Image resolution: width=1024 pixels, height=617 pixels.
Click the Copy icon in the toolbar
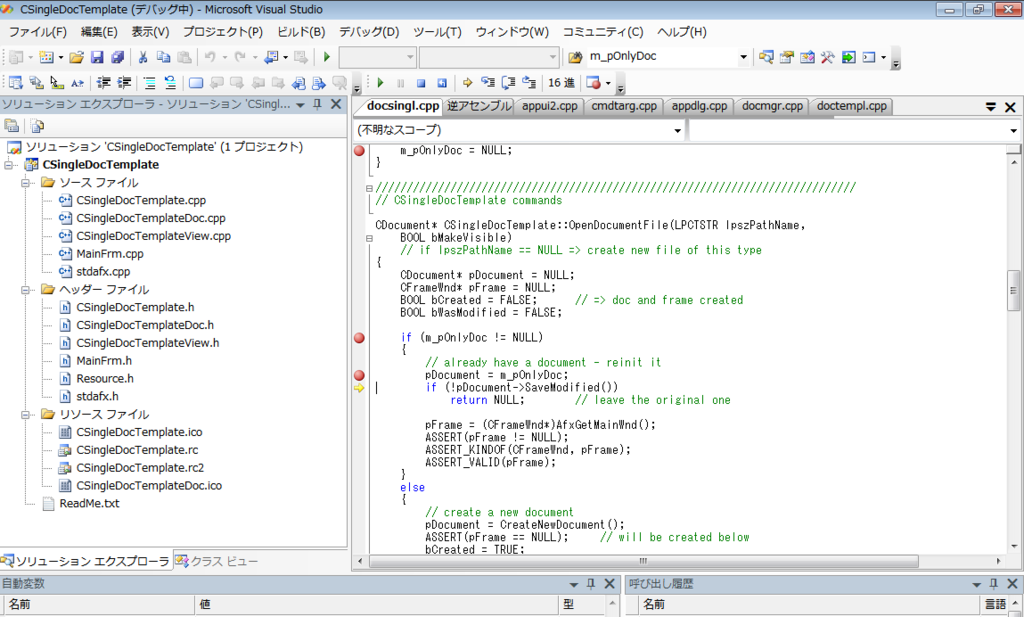pos(163,57)
